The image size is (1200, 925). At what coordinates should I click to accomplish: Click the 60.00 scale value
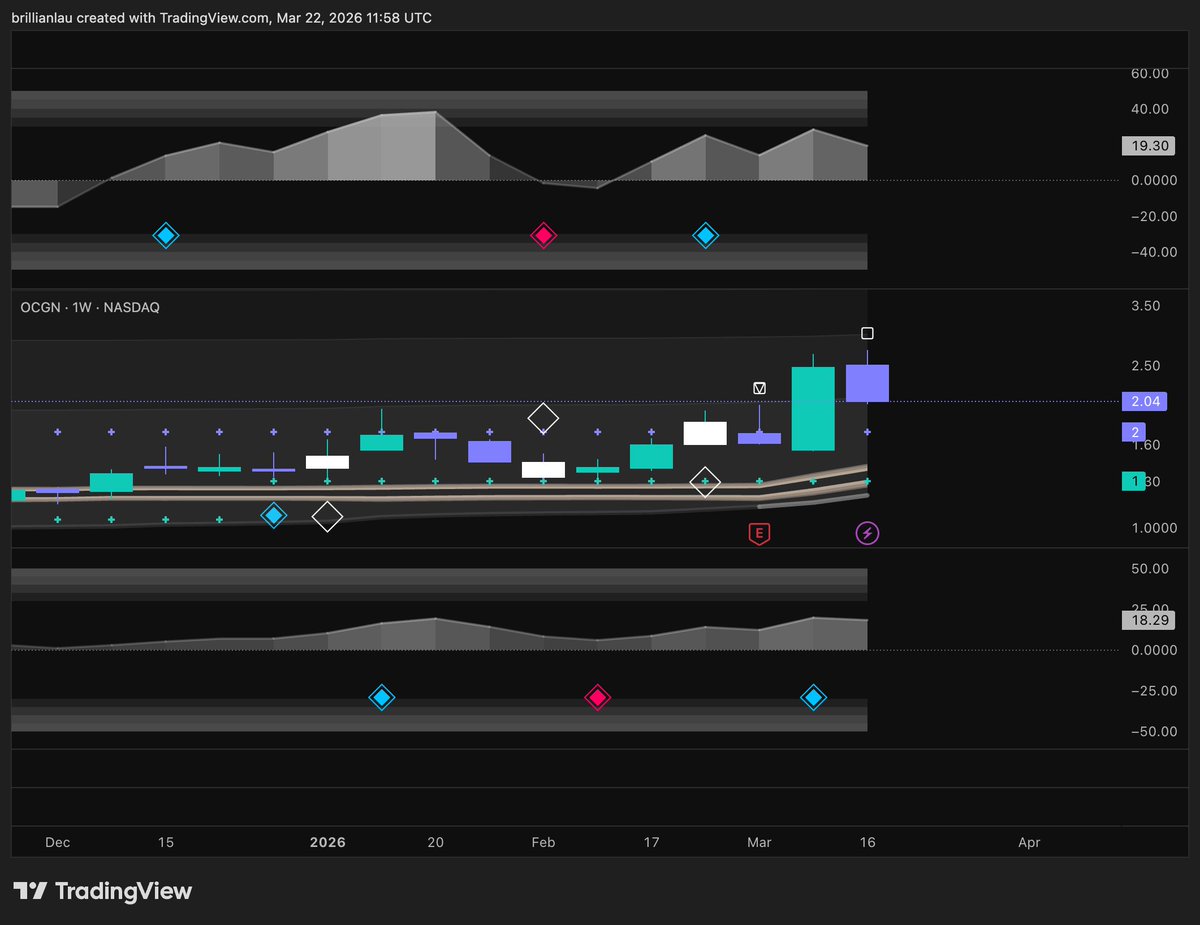(1149, 73)
